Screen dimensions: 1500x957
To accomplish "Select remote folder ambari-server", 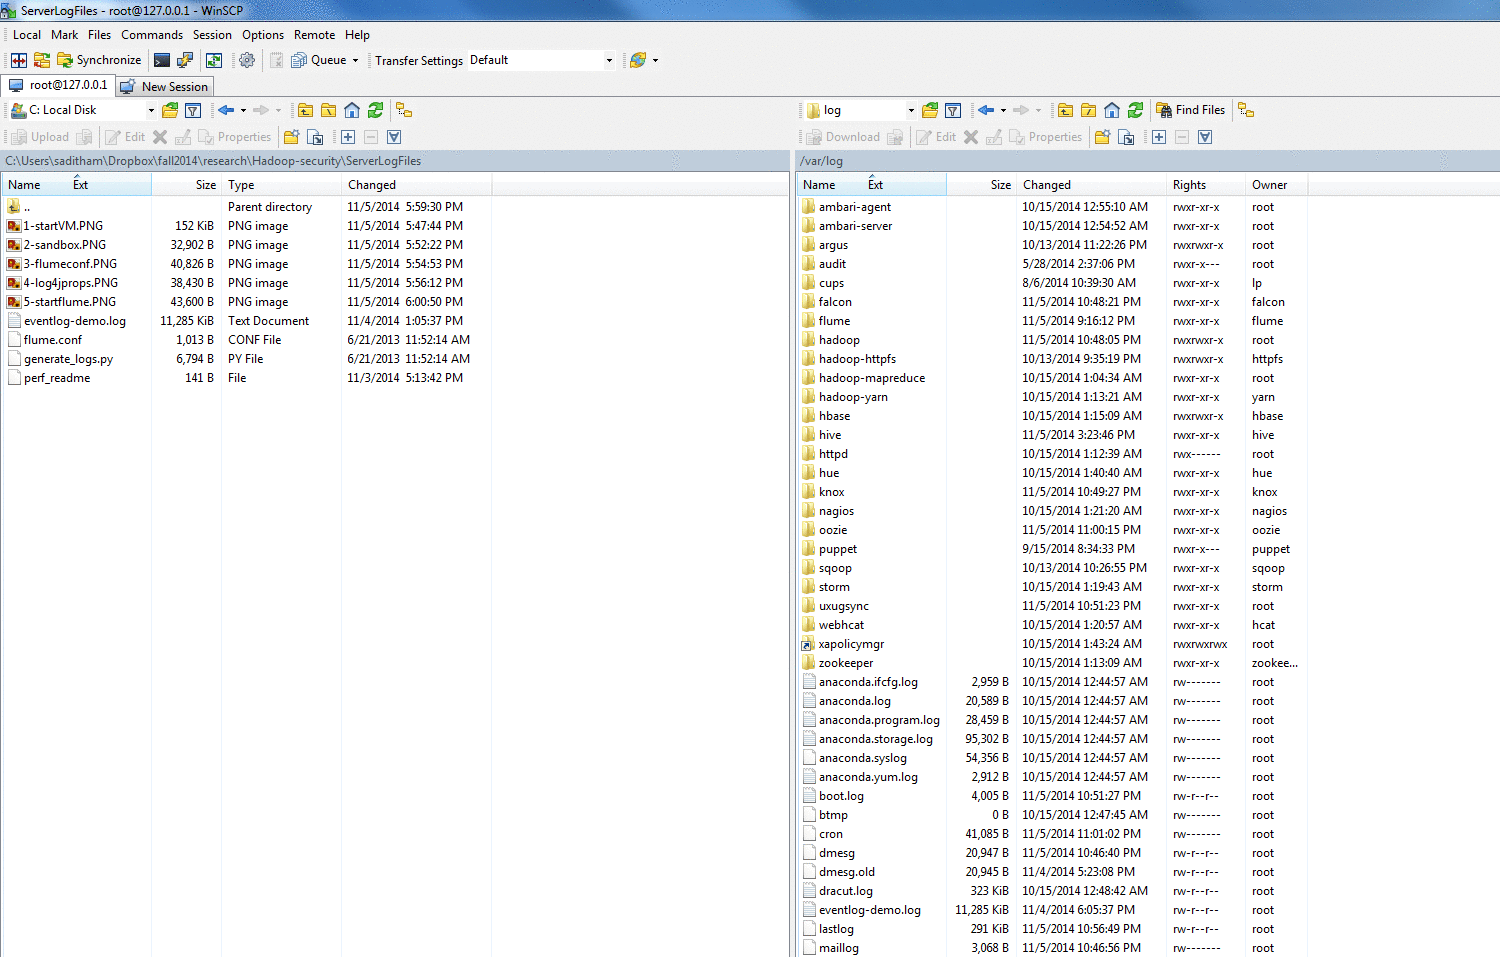I will (855, 226).
